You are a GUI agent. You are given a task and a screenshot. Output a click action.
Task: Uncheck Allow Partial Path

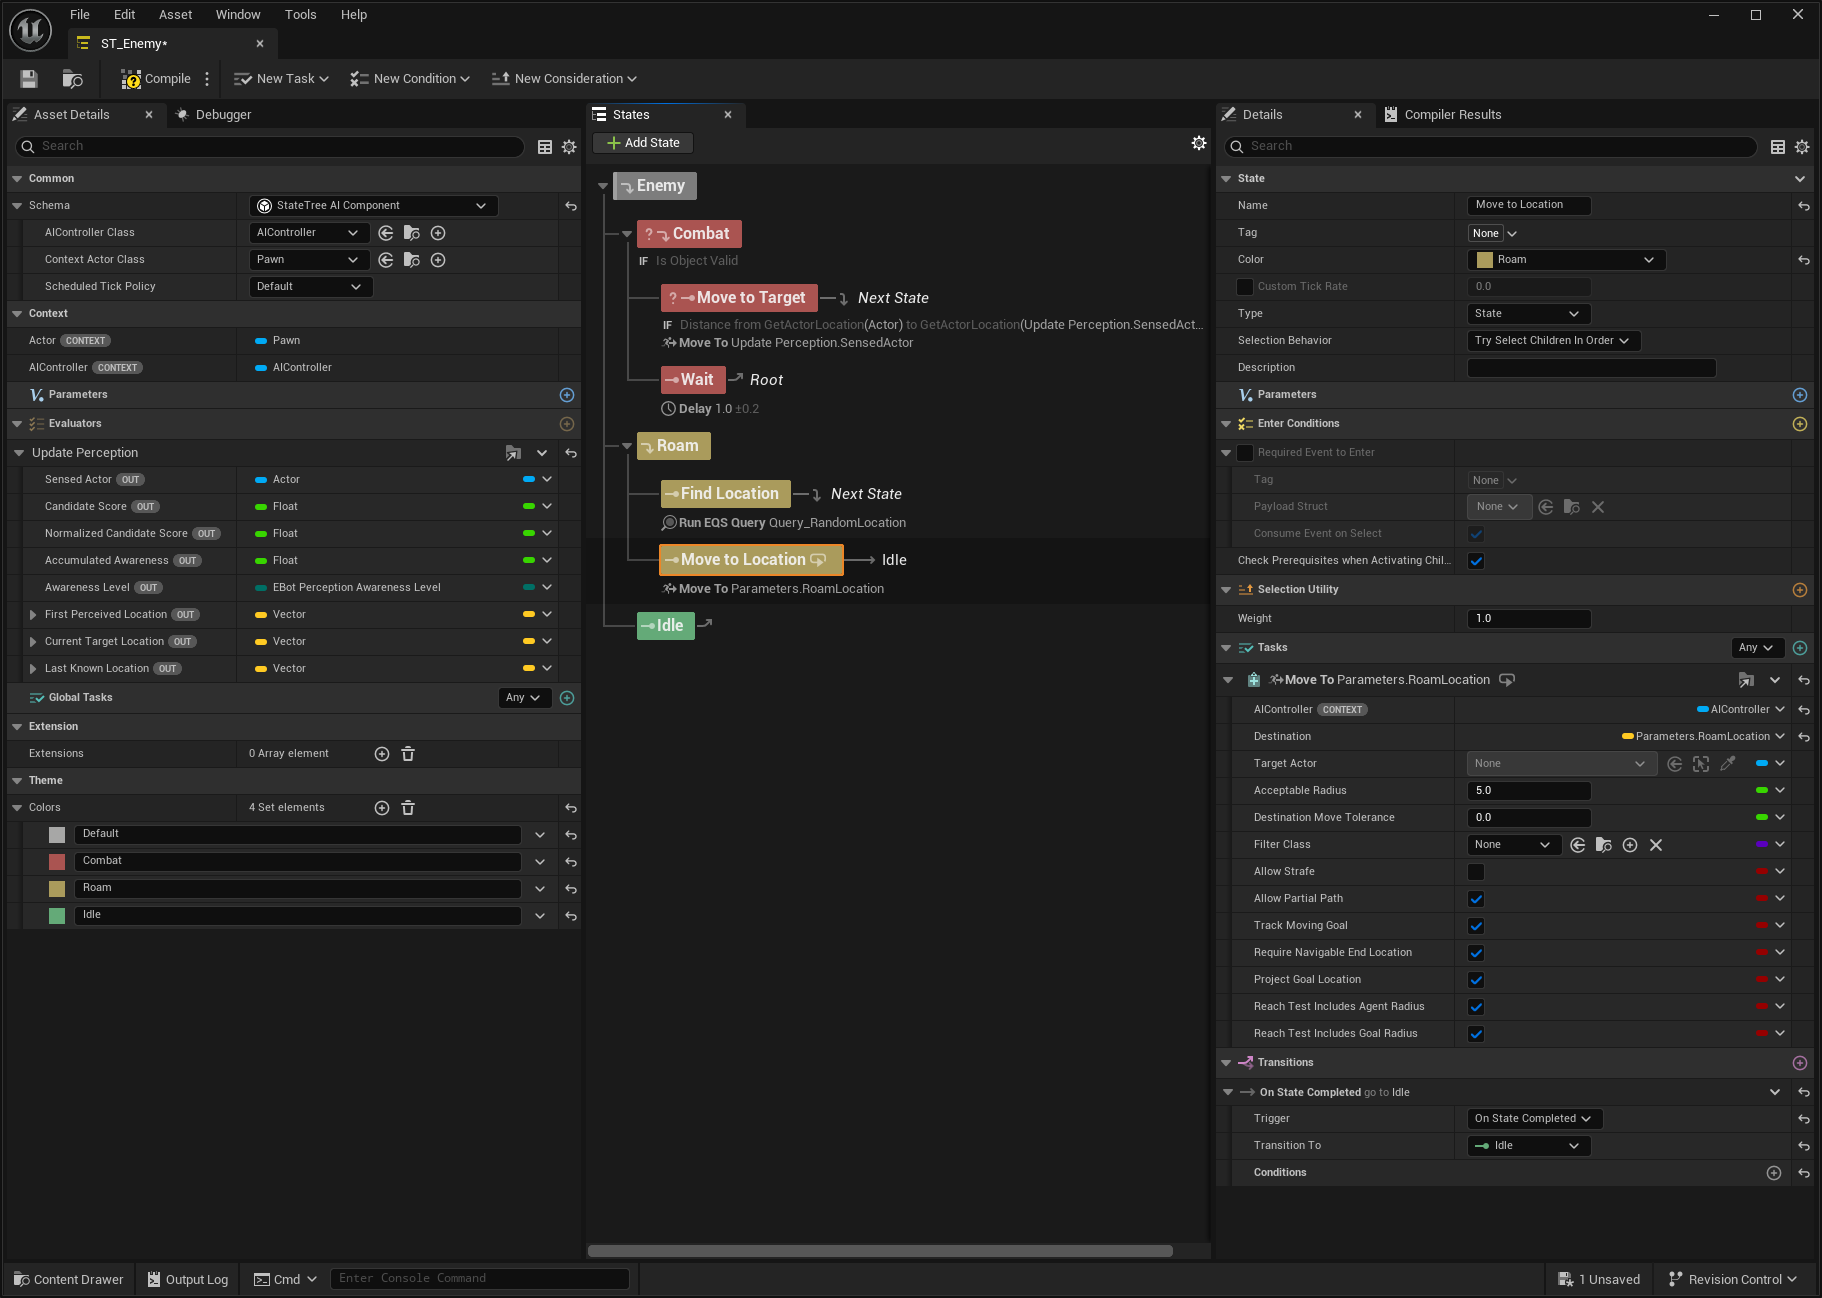click(1476, 899)
